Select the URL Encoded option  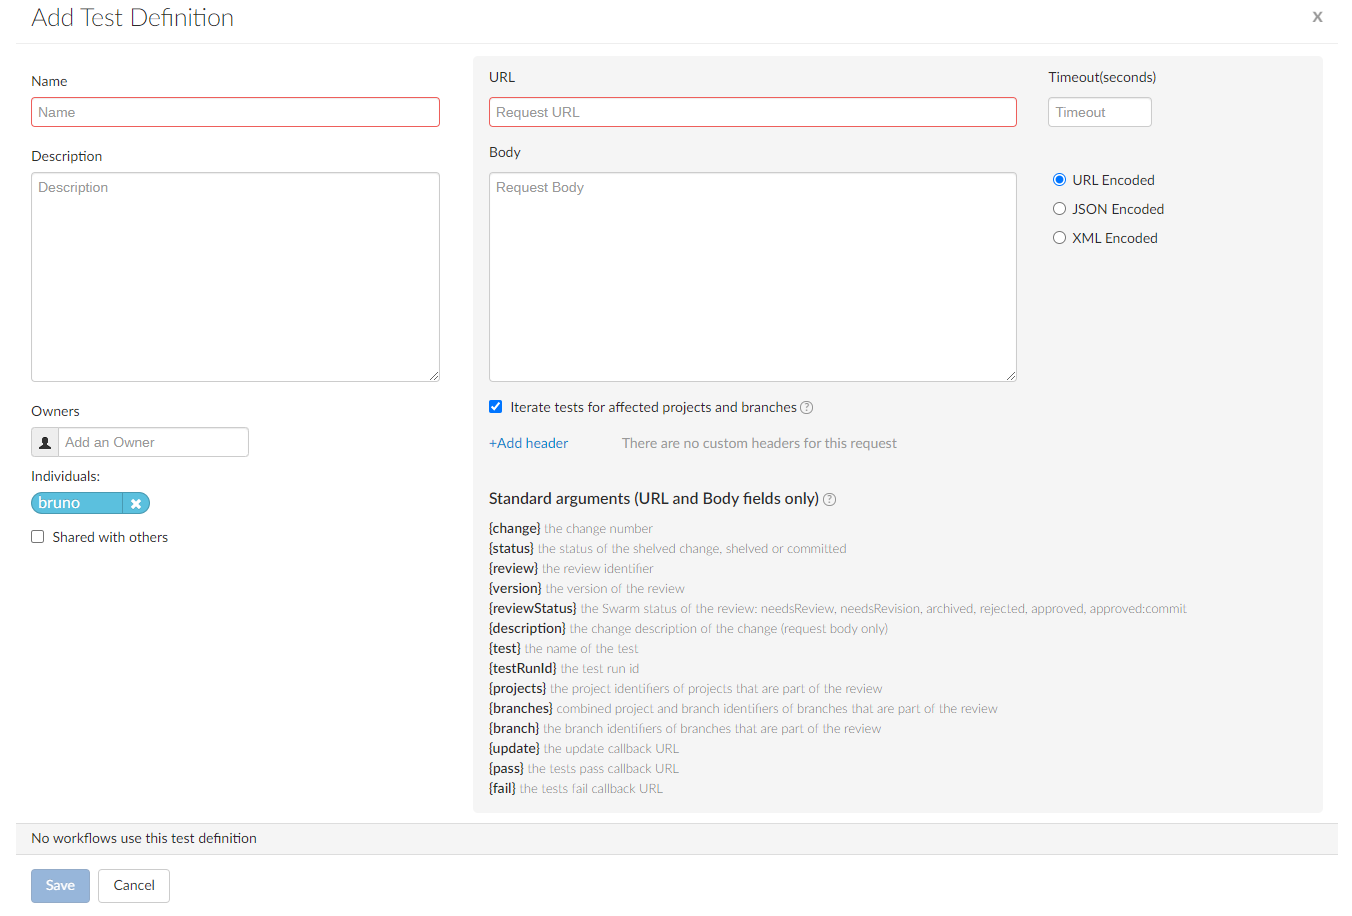1059,179
